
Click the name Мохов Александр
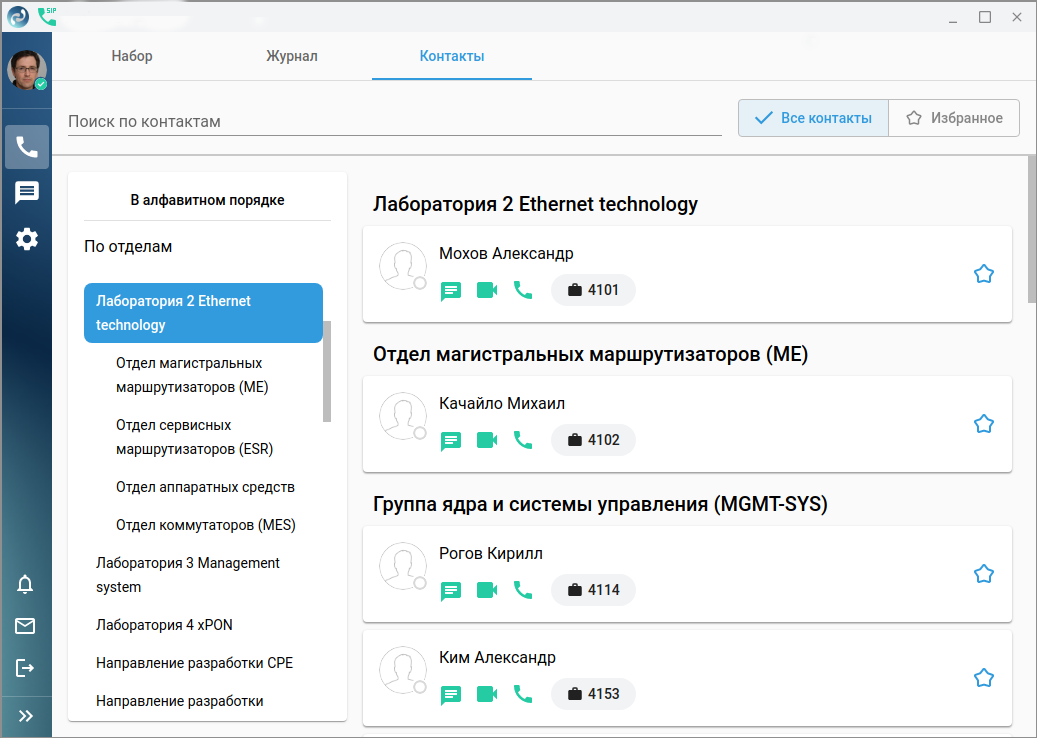(x=506, y=253)
